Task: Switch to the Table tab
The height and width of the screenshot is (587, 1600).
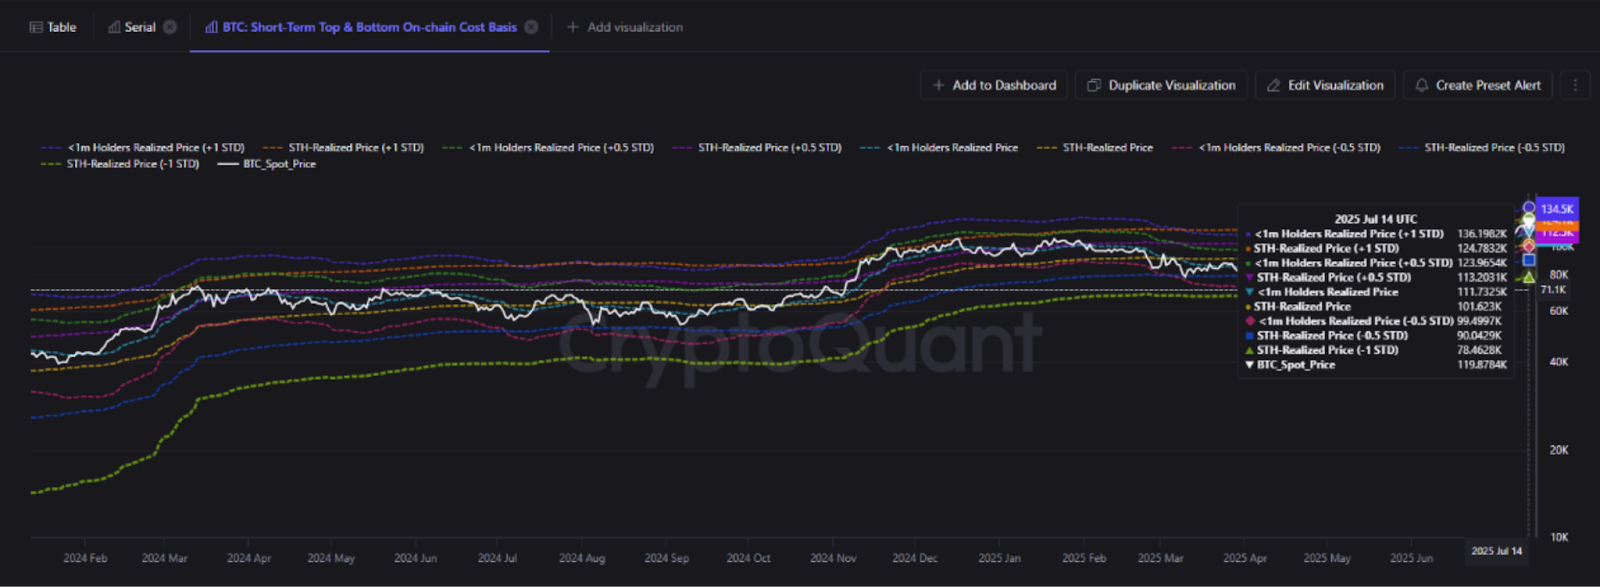Action: (x=53, y=27)
